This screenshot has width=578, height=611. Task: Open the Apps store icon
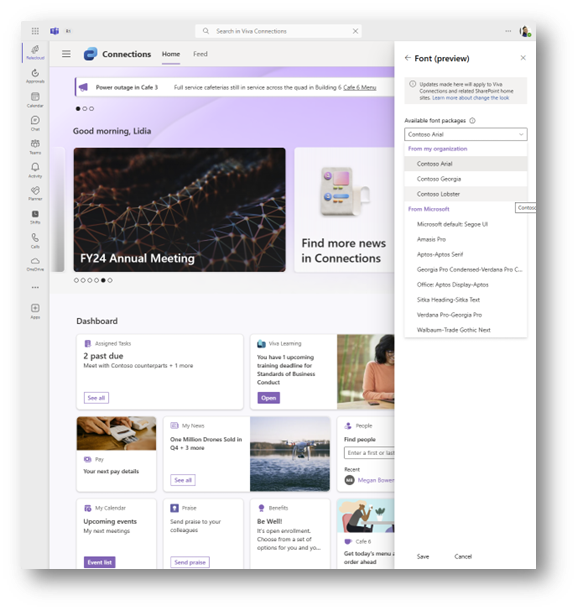click(35, 311)
